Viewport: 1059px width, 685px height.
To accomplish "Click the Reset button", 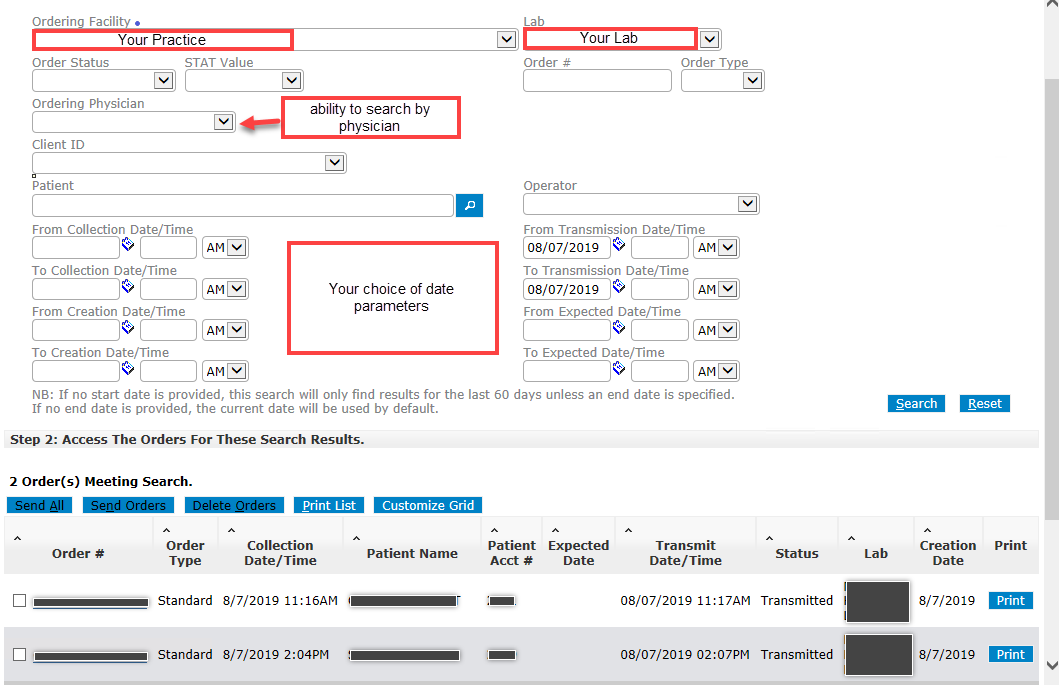I will click(985, 403).
